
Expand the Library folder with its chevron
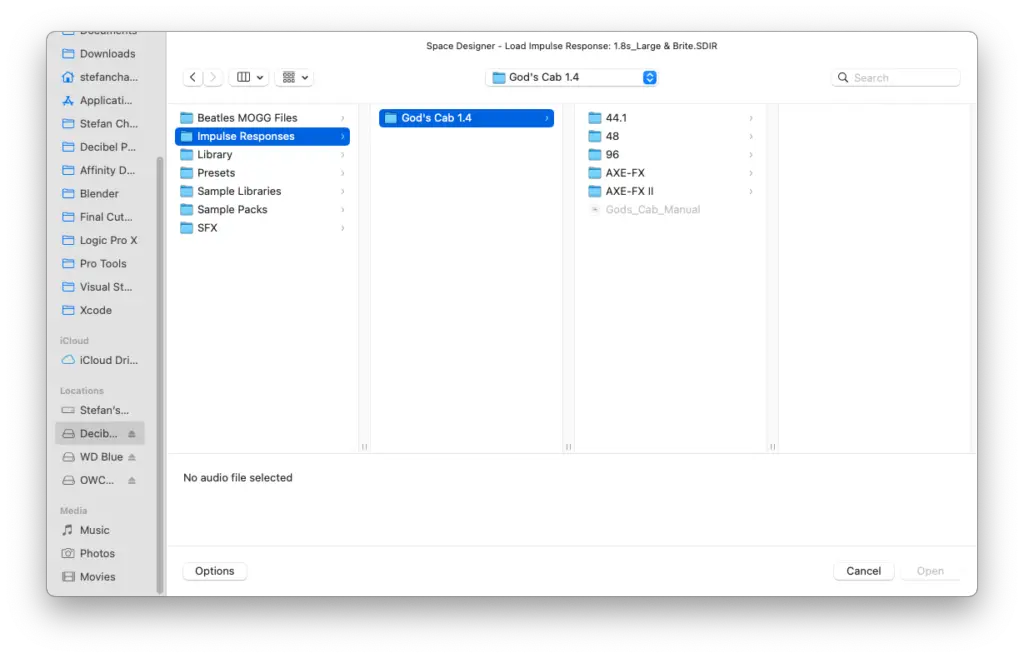(343, 155)
